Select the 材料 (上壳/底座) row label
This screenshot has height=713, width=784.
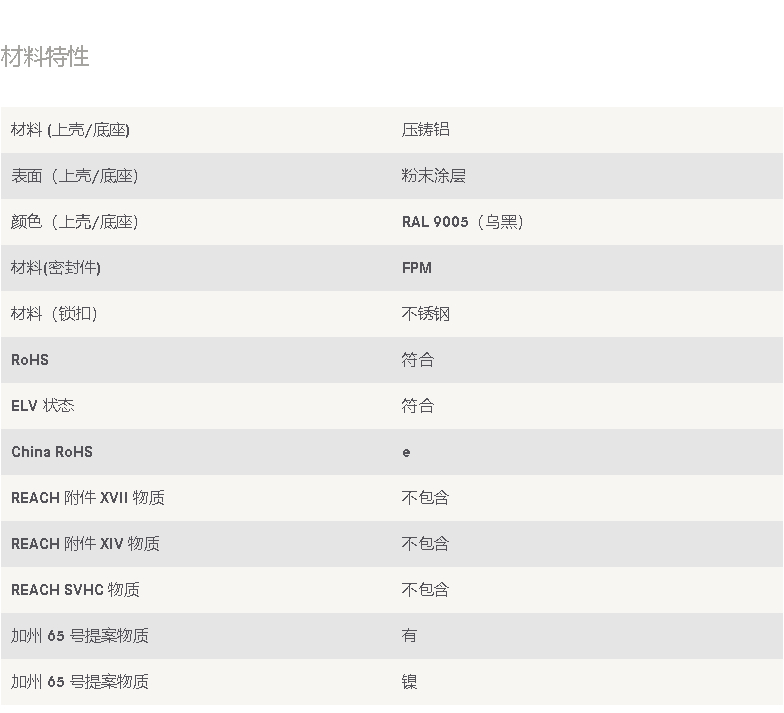coord(70,130)
